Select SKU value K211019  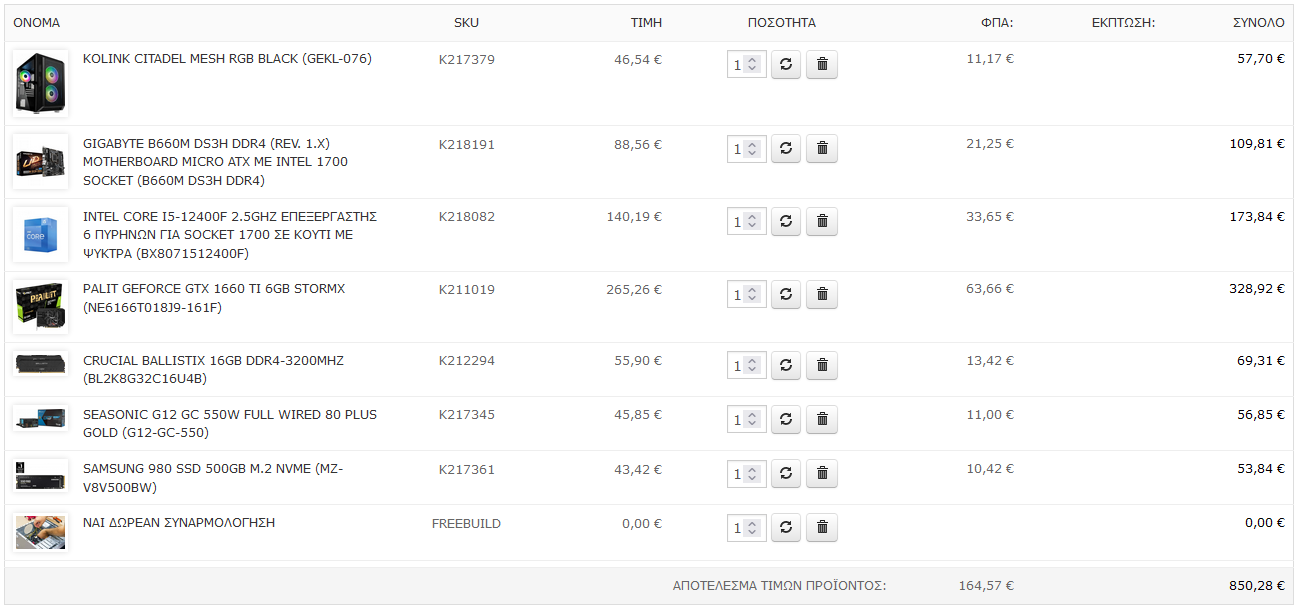tap(466, 289)
